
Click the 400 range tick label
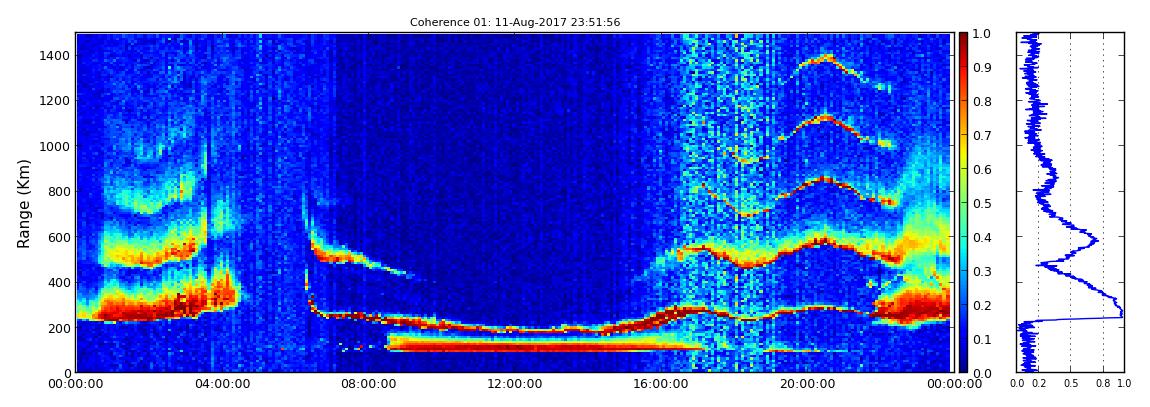[58, 283]
